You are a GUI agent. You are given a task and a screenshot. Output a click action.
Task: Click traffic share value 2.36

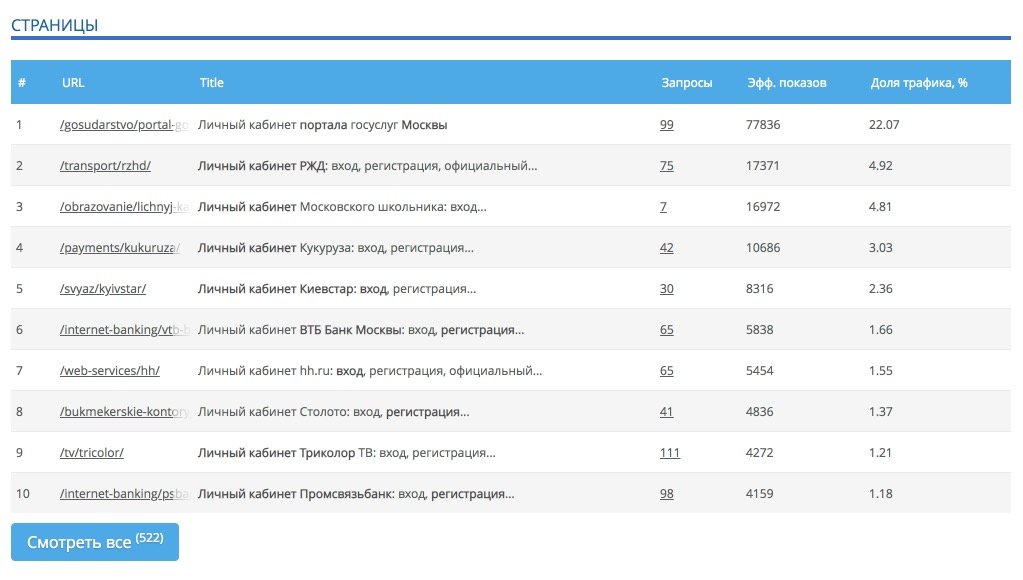tap(880, 289)
